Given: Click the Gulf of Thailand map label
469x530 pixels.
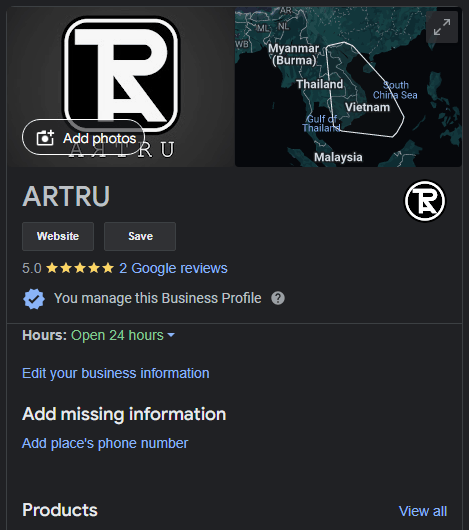Looking at the screenshot, I should pos(321,123).
